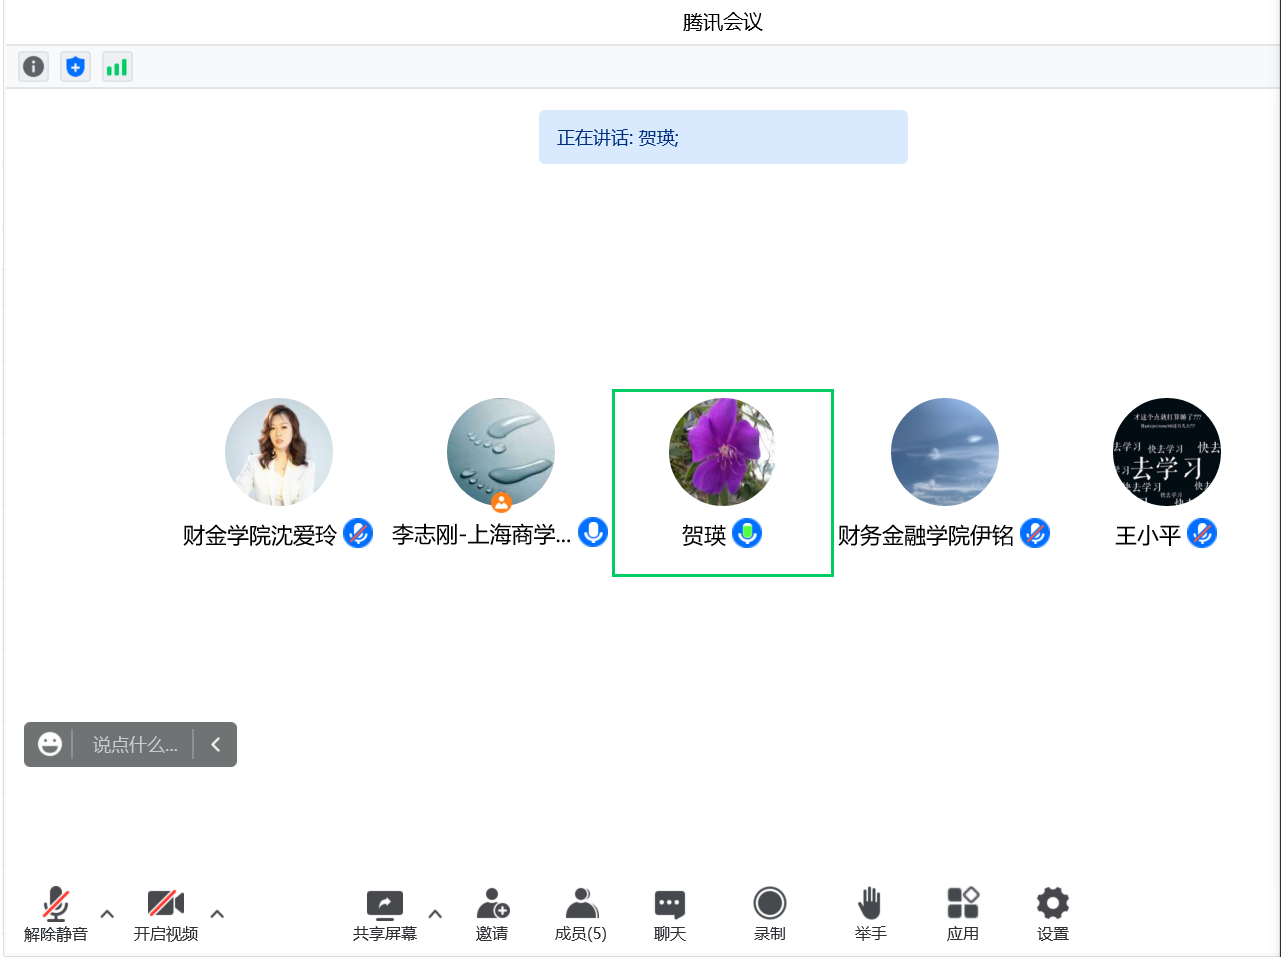The image size is (1281, 957).
Task: Check the network quality indicator
Action: click(x=117, y=66)
